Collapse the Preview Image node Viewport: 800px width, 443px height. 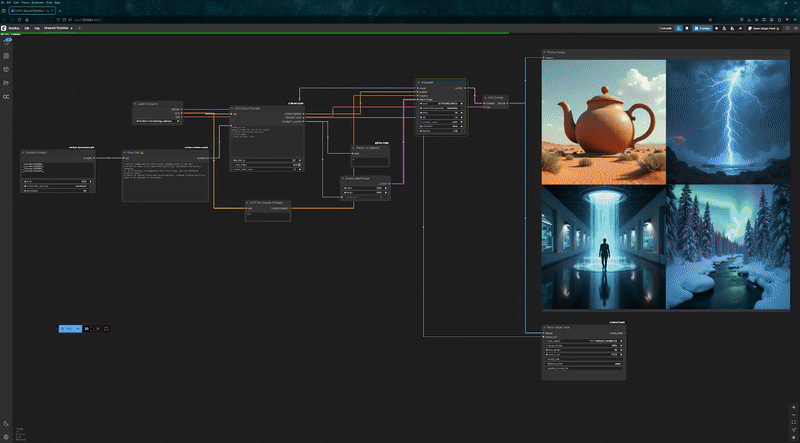545,52
